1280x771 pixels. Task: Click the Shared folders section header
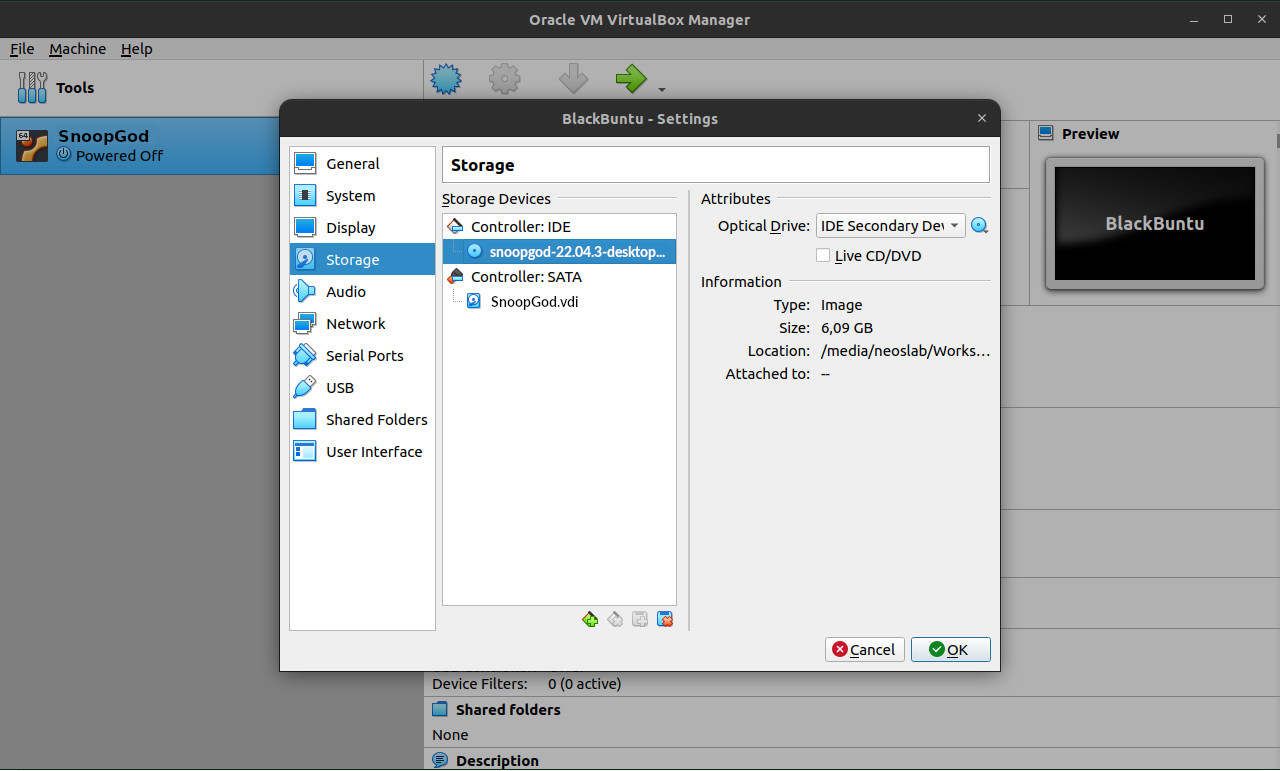pos(508,710)
